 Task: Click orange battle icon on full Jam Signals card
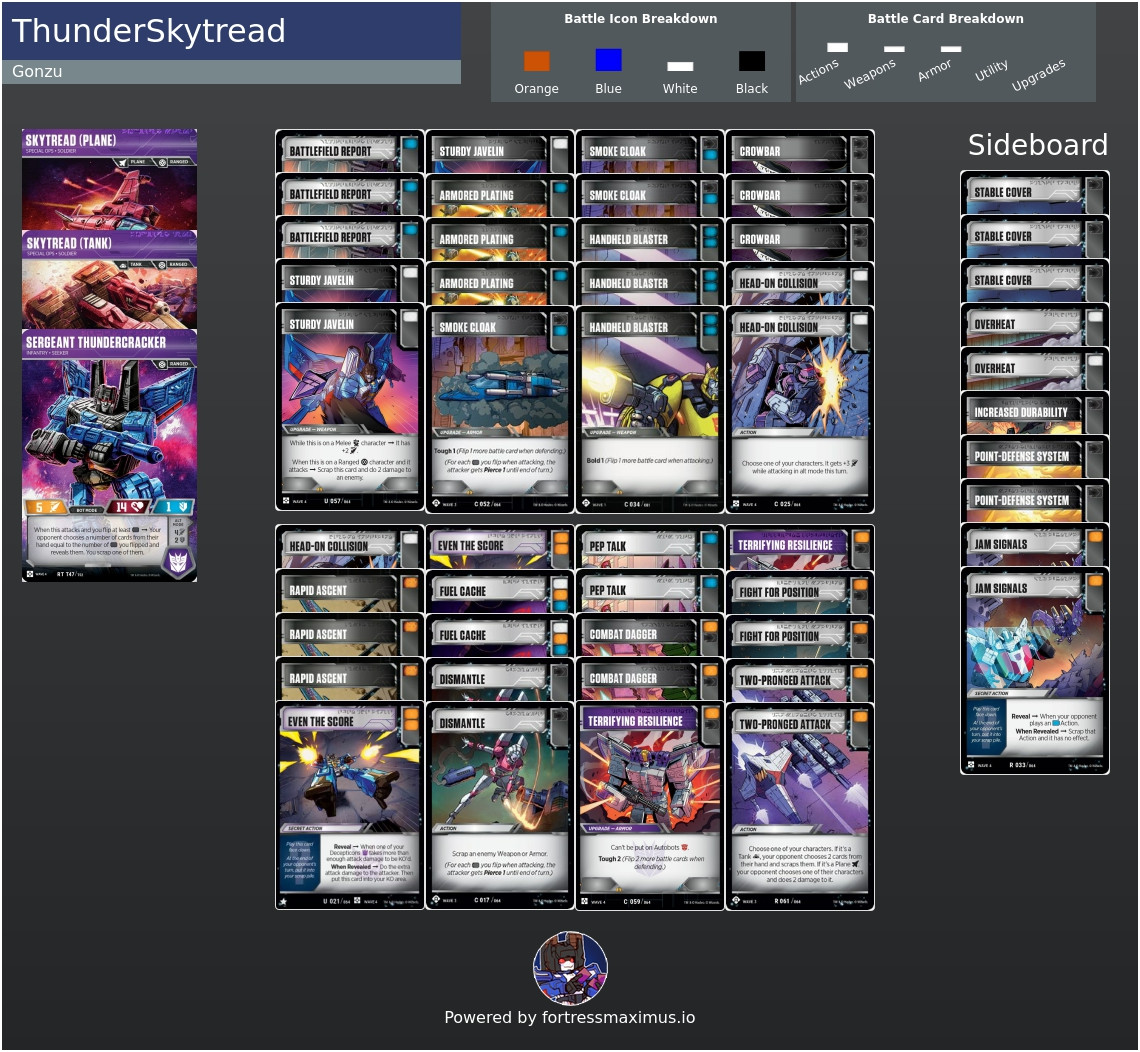point(1094,582)
